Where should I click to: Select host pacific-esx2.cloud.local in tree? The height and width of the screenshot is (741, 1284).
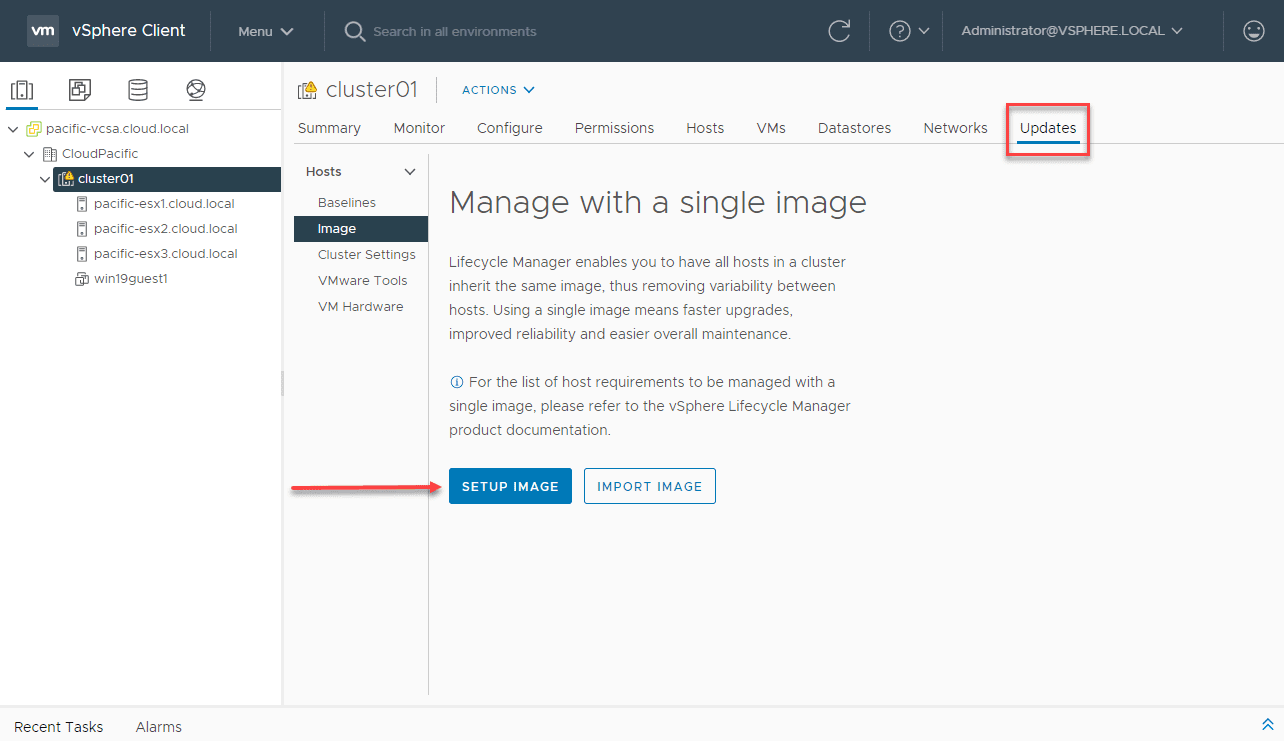tap(165, 229)
